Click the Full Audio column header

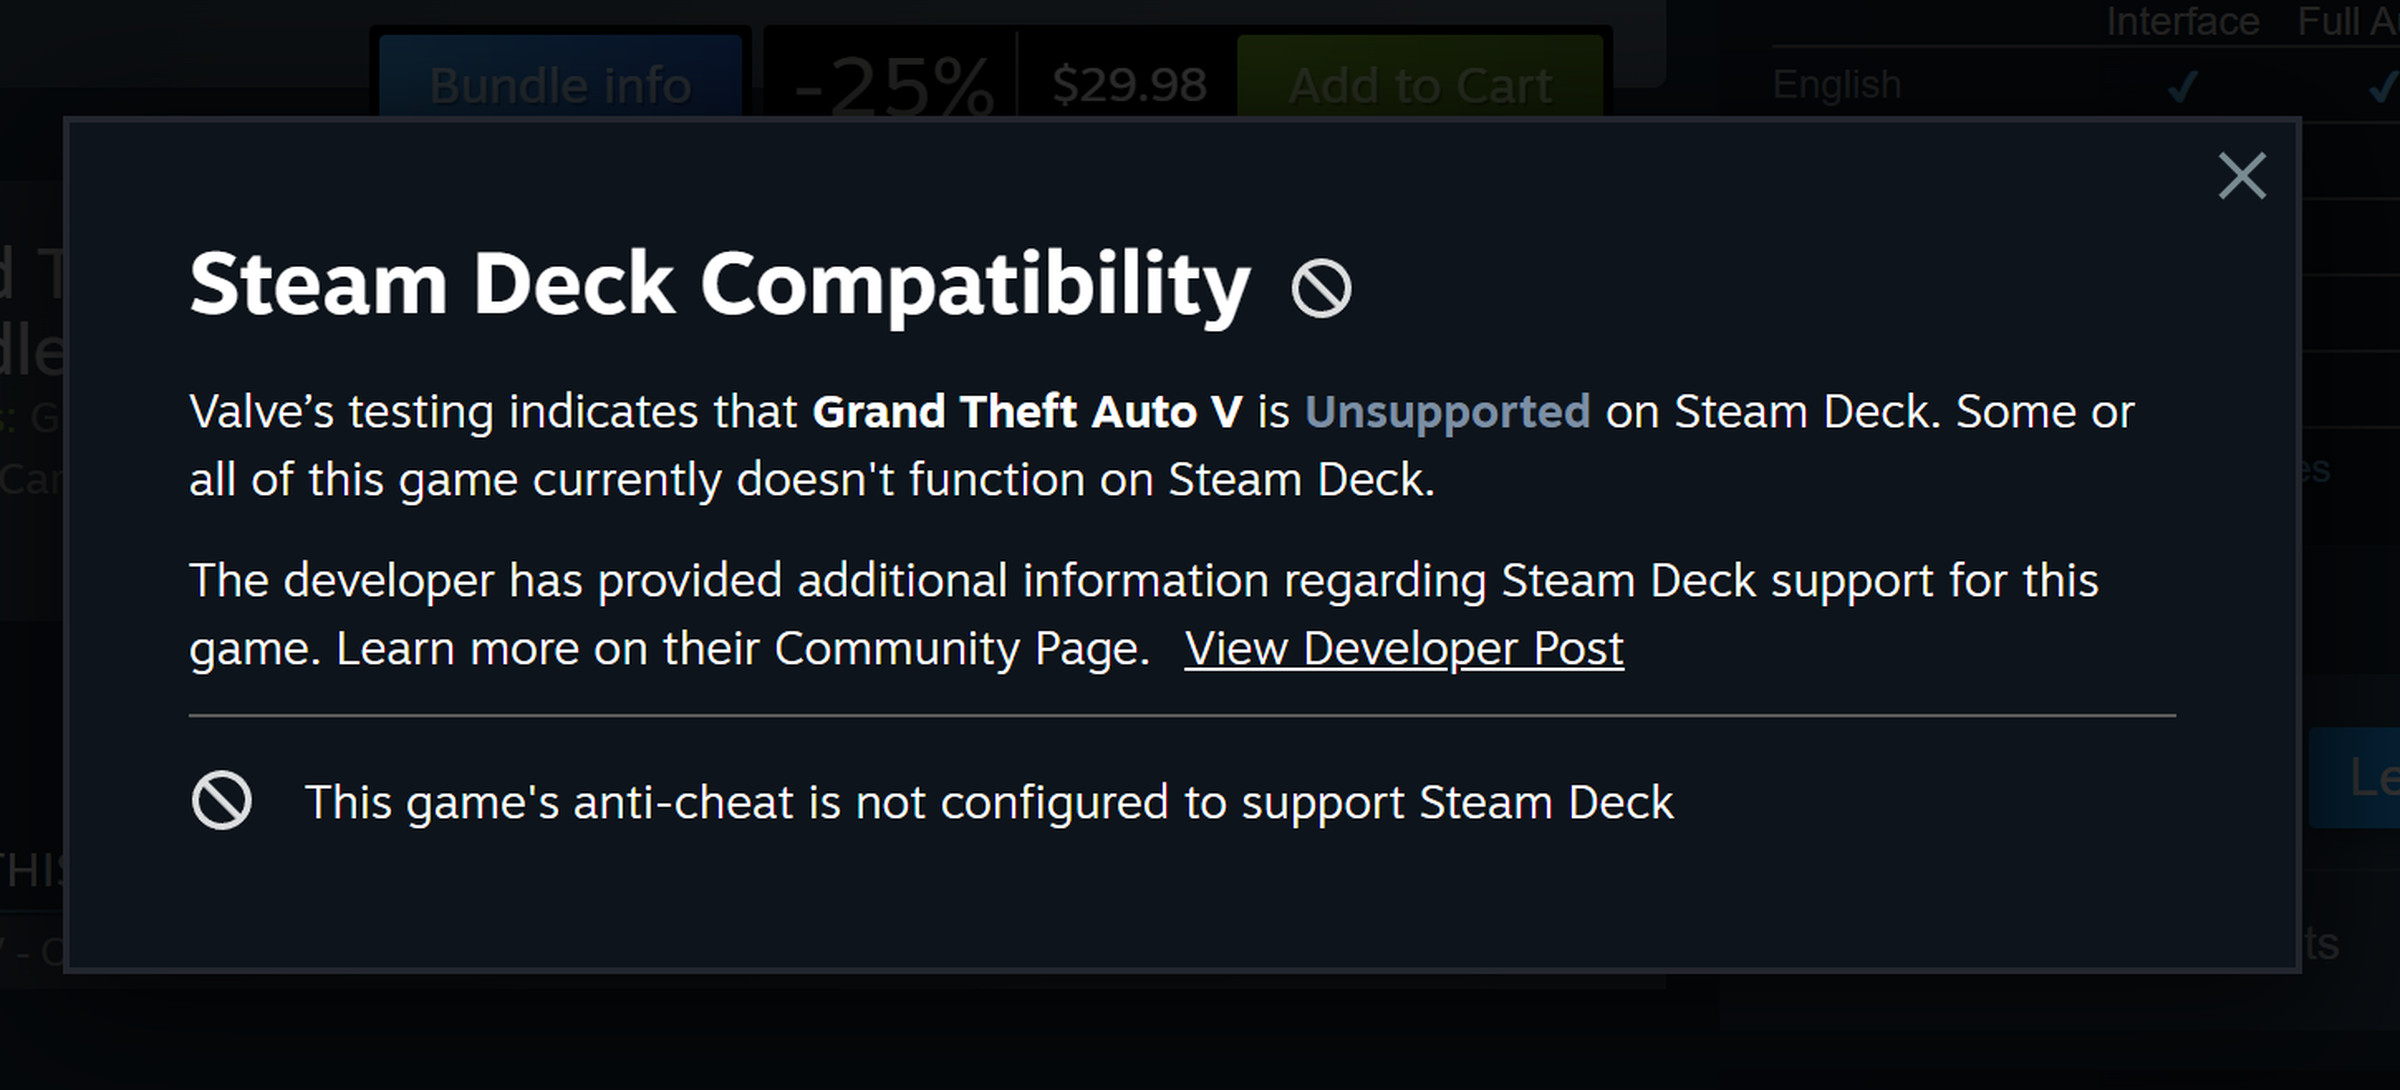(x=2348, y=21)
